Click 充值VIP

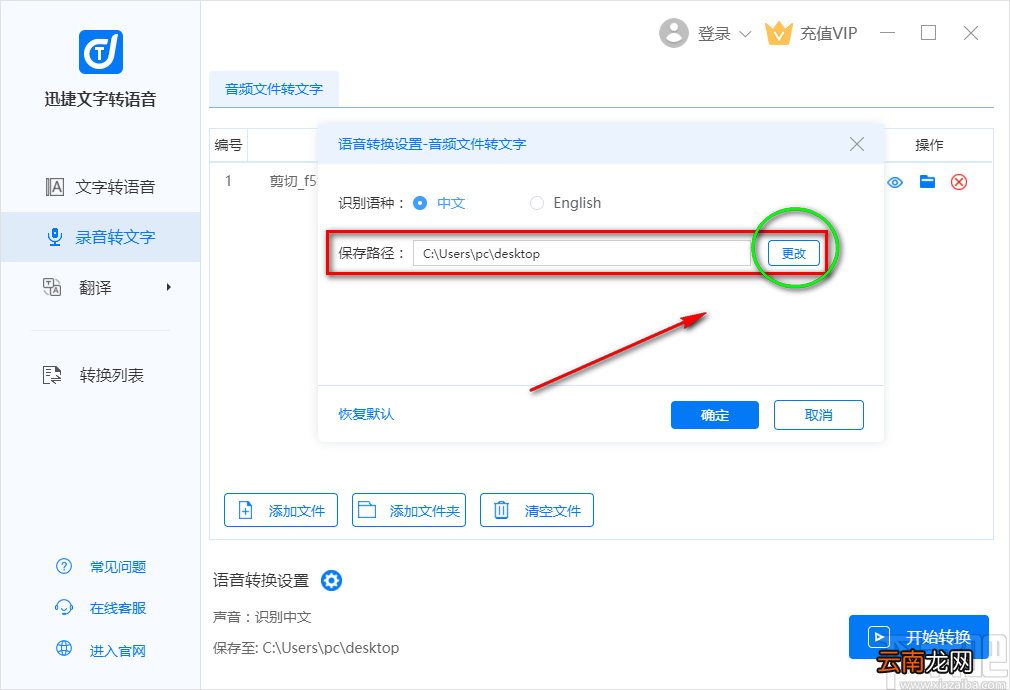[x=828, y=34]
